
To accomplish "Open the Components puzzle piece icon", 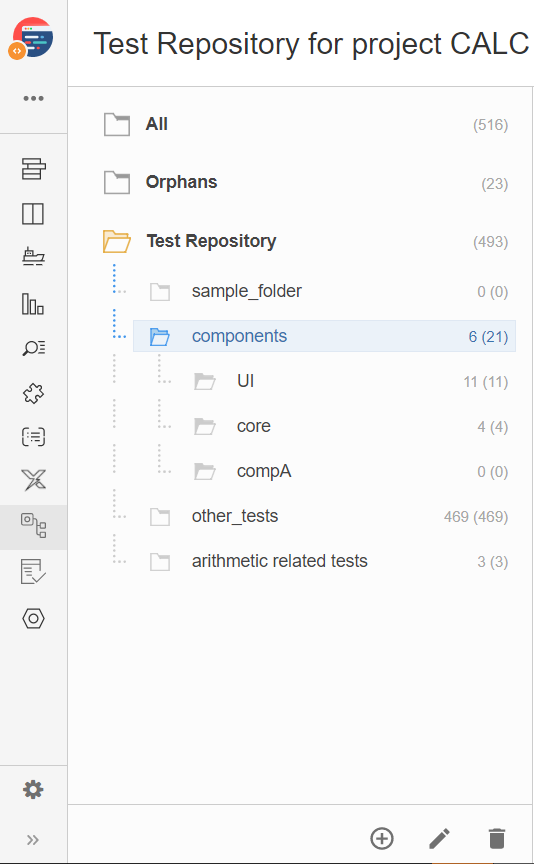I will (33, 393).
